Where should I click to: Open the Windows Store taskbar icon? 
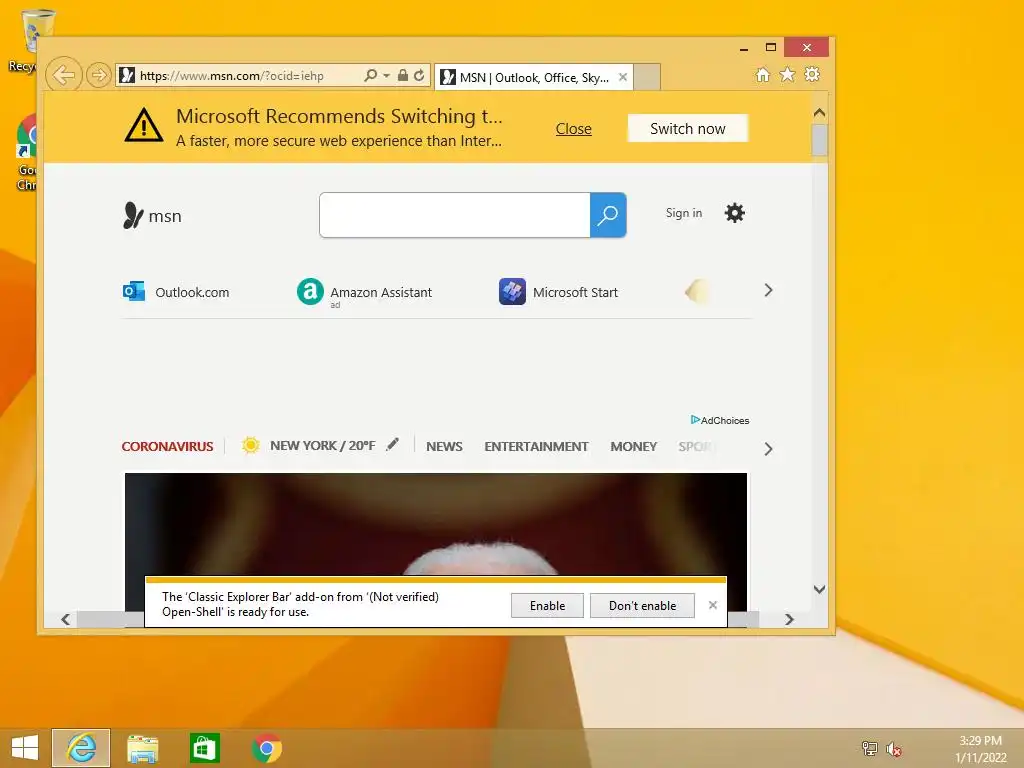(x=204, y=748)
